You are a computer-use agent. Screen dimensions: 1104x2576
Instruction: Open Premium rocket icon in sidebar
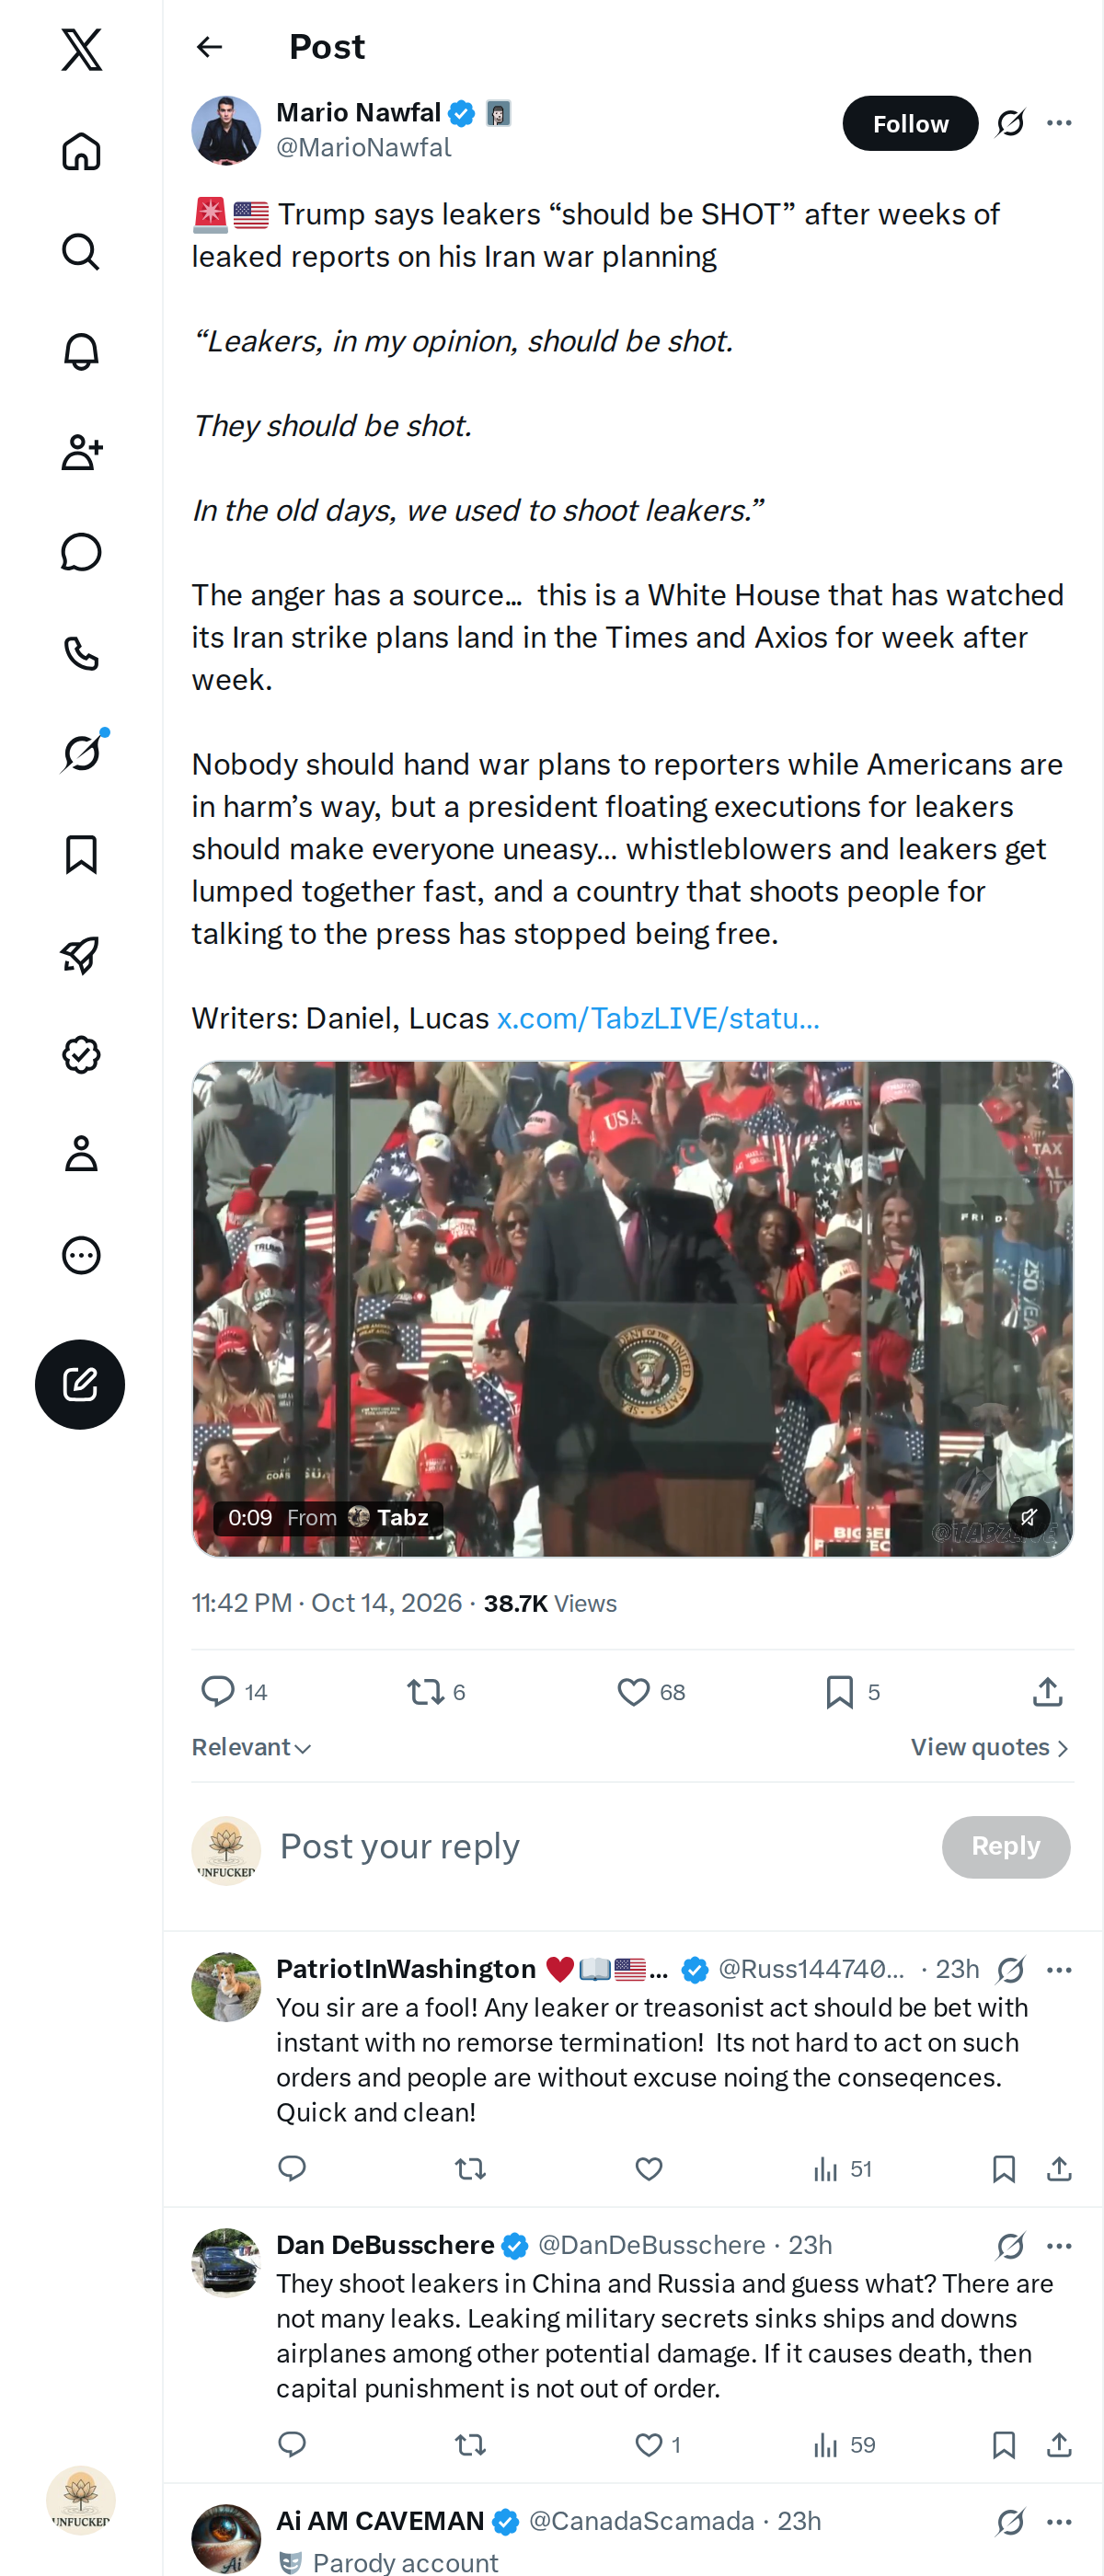coord(81,954)
